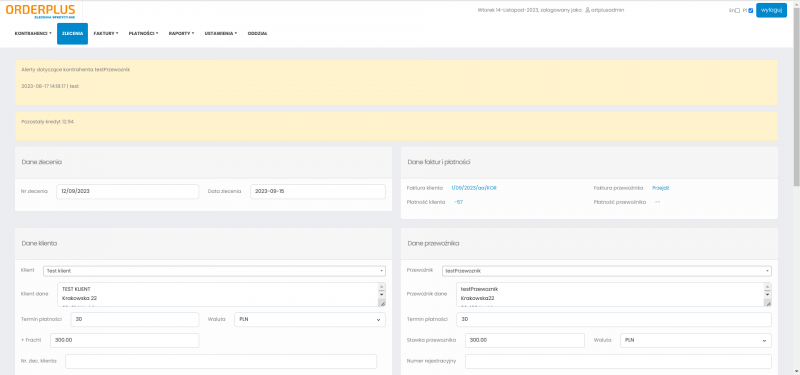Expand the Faktury menu
Image resolution: width=800 pixels, height=375 pixels.
tap(106, 34)
